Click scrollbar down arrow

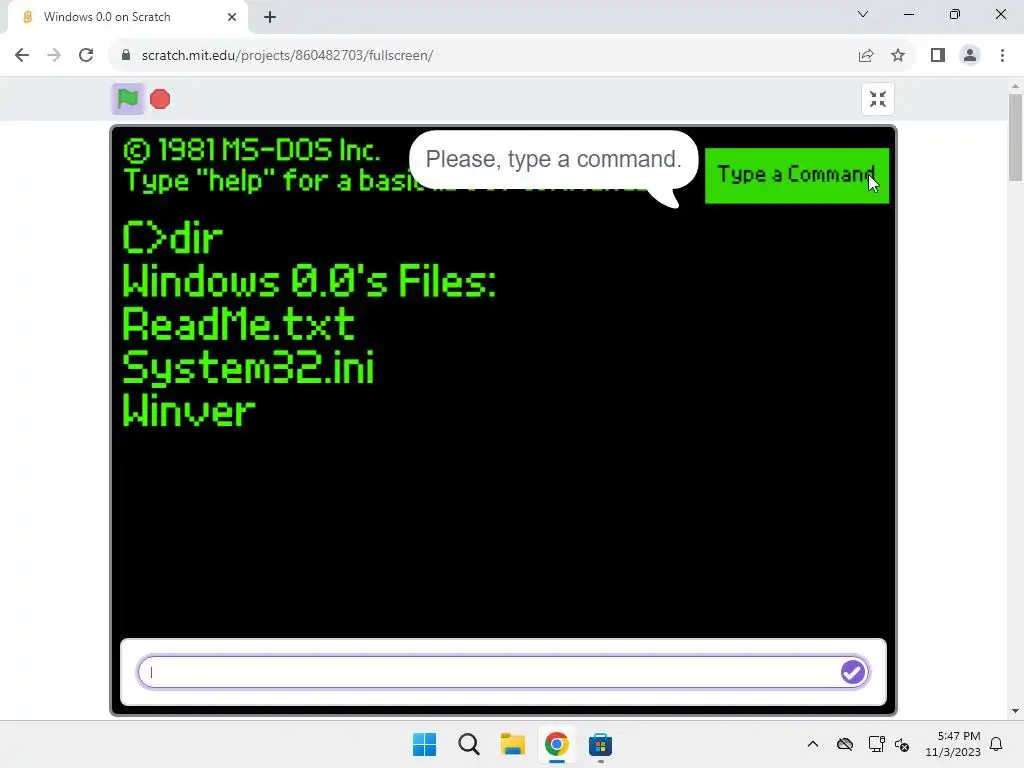click(1015, 711)
